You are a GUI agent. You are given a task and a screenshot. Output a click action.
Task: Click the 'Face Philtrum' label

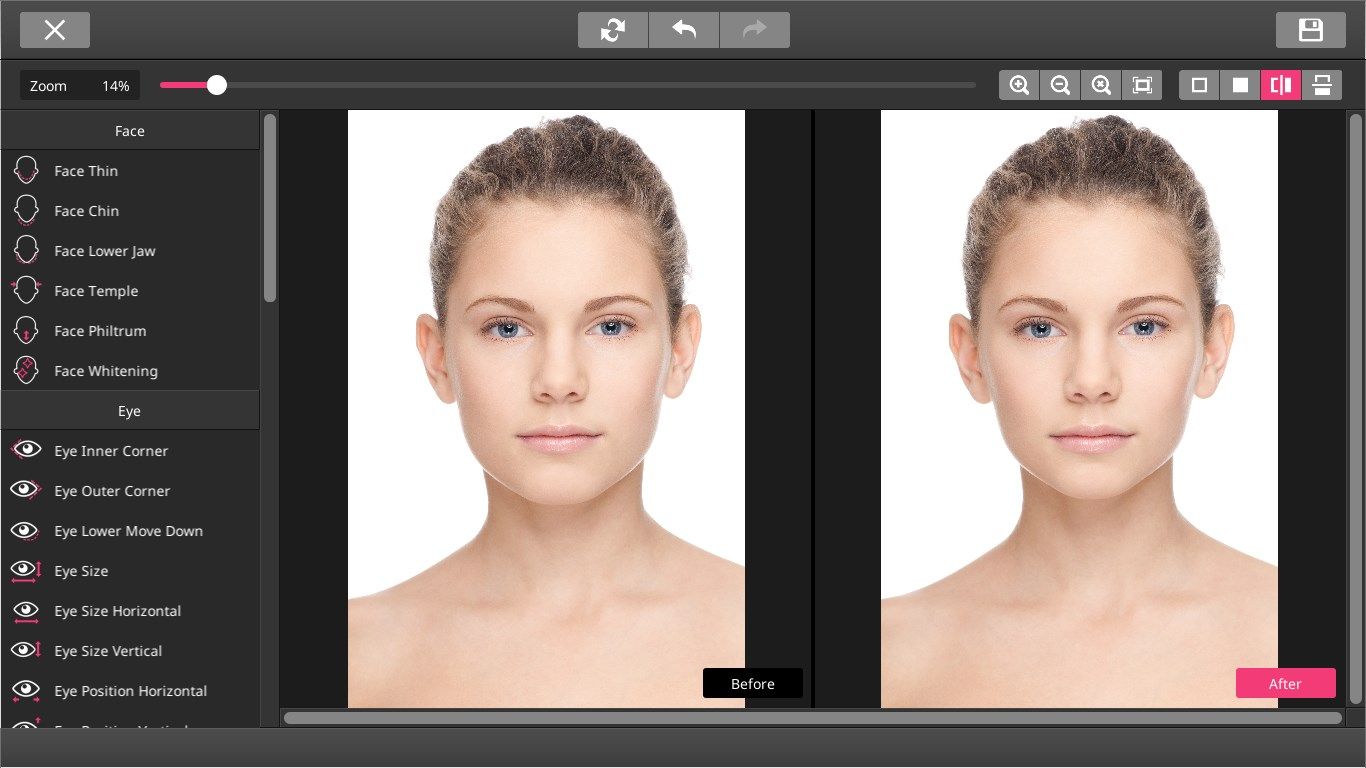point(100,331)
